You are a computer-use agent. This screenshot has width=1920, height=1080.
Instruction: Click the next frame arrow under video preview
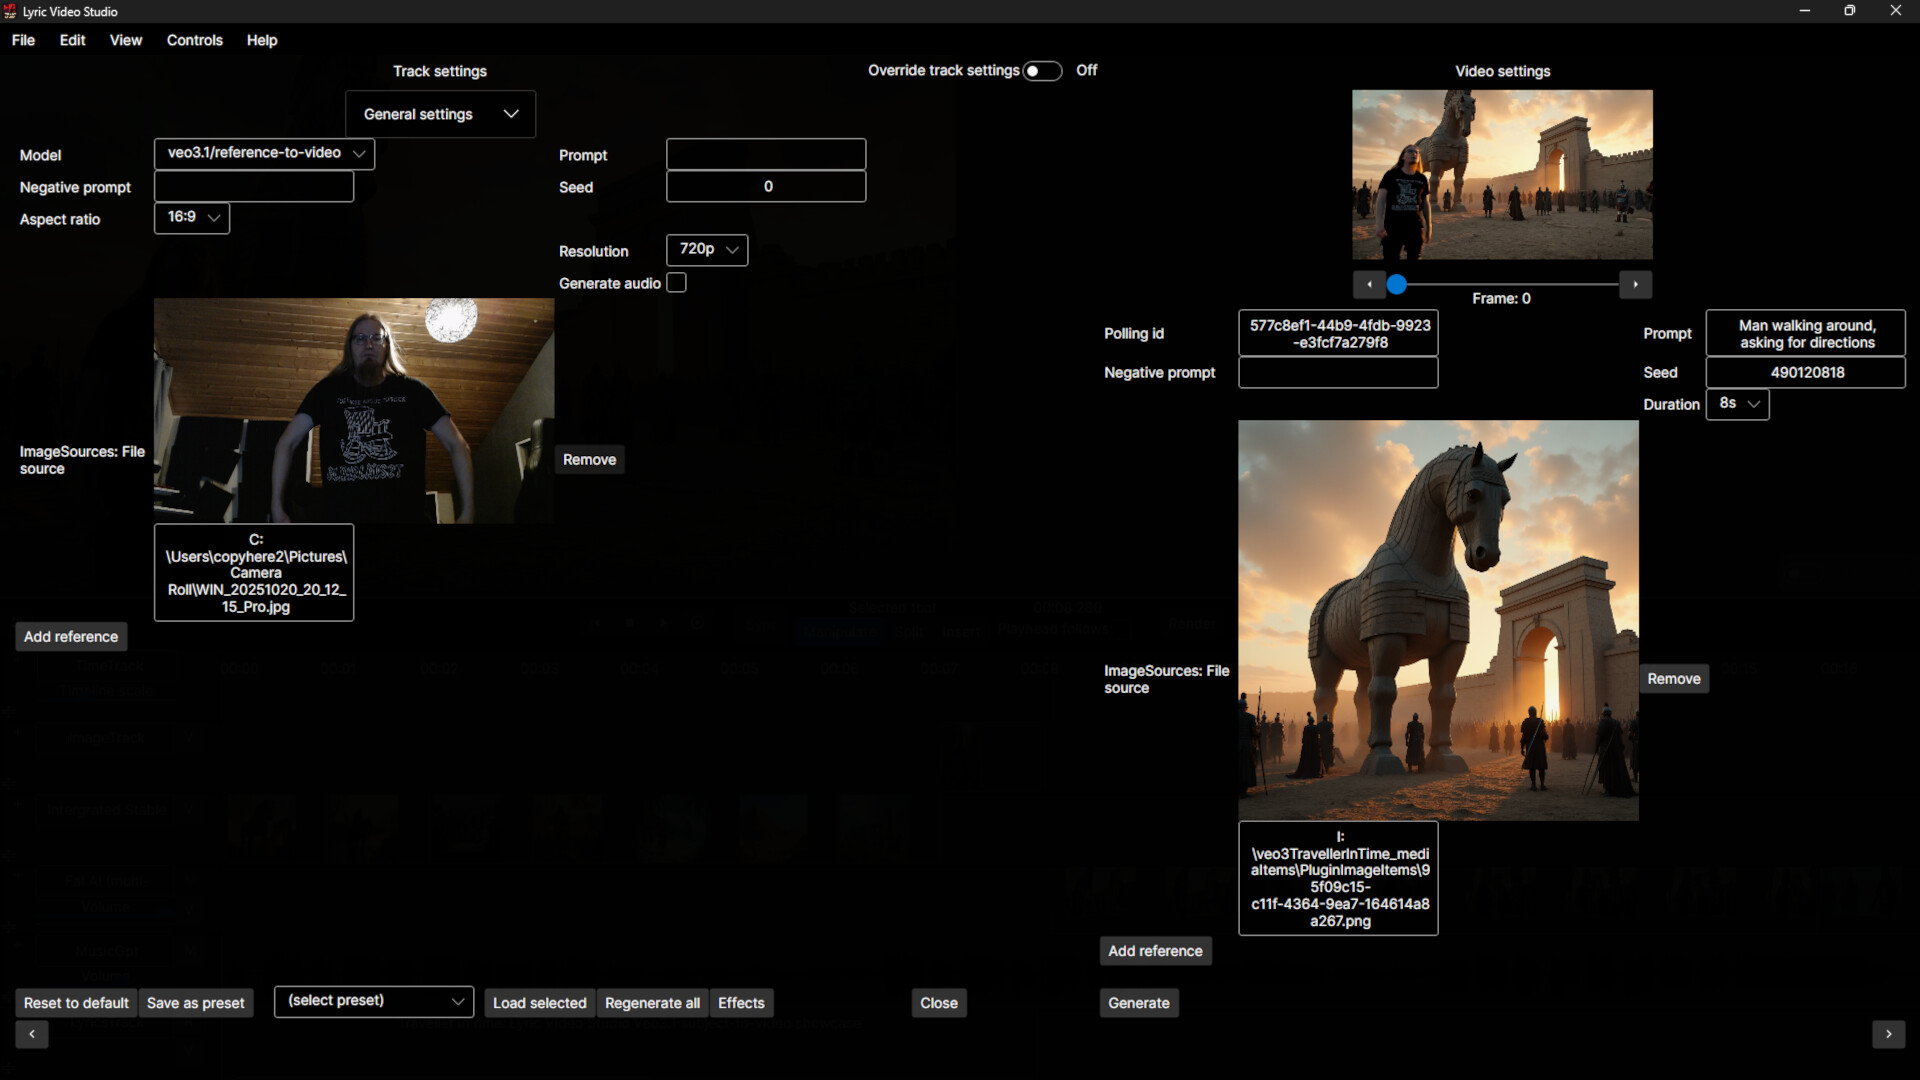[x=1636, y=284]
